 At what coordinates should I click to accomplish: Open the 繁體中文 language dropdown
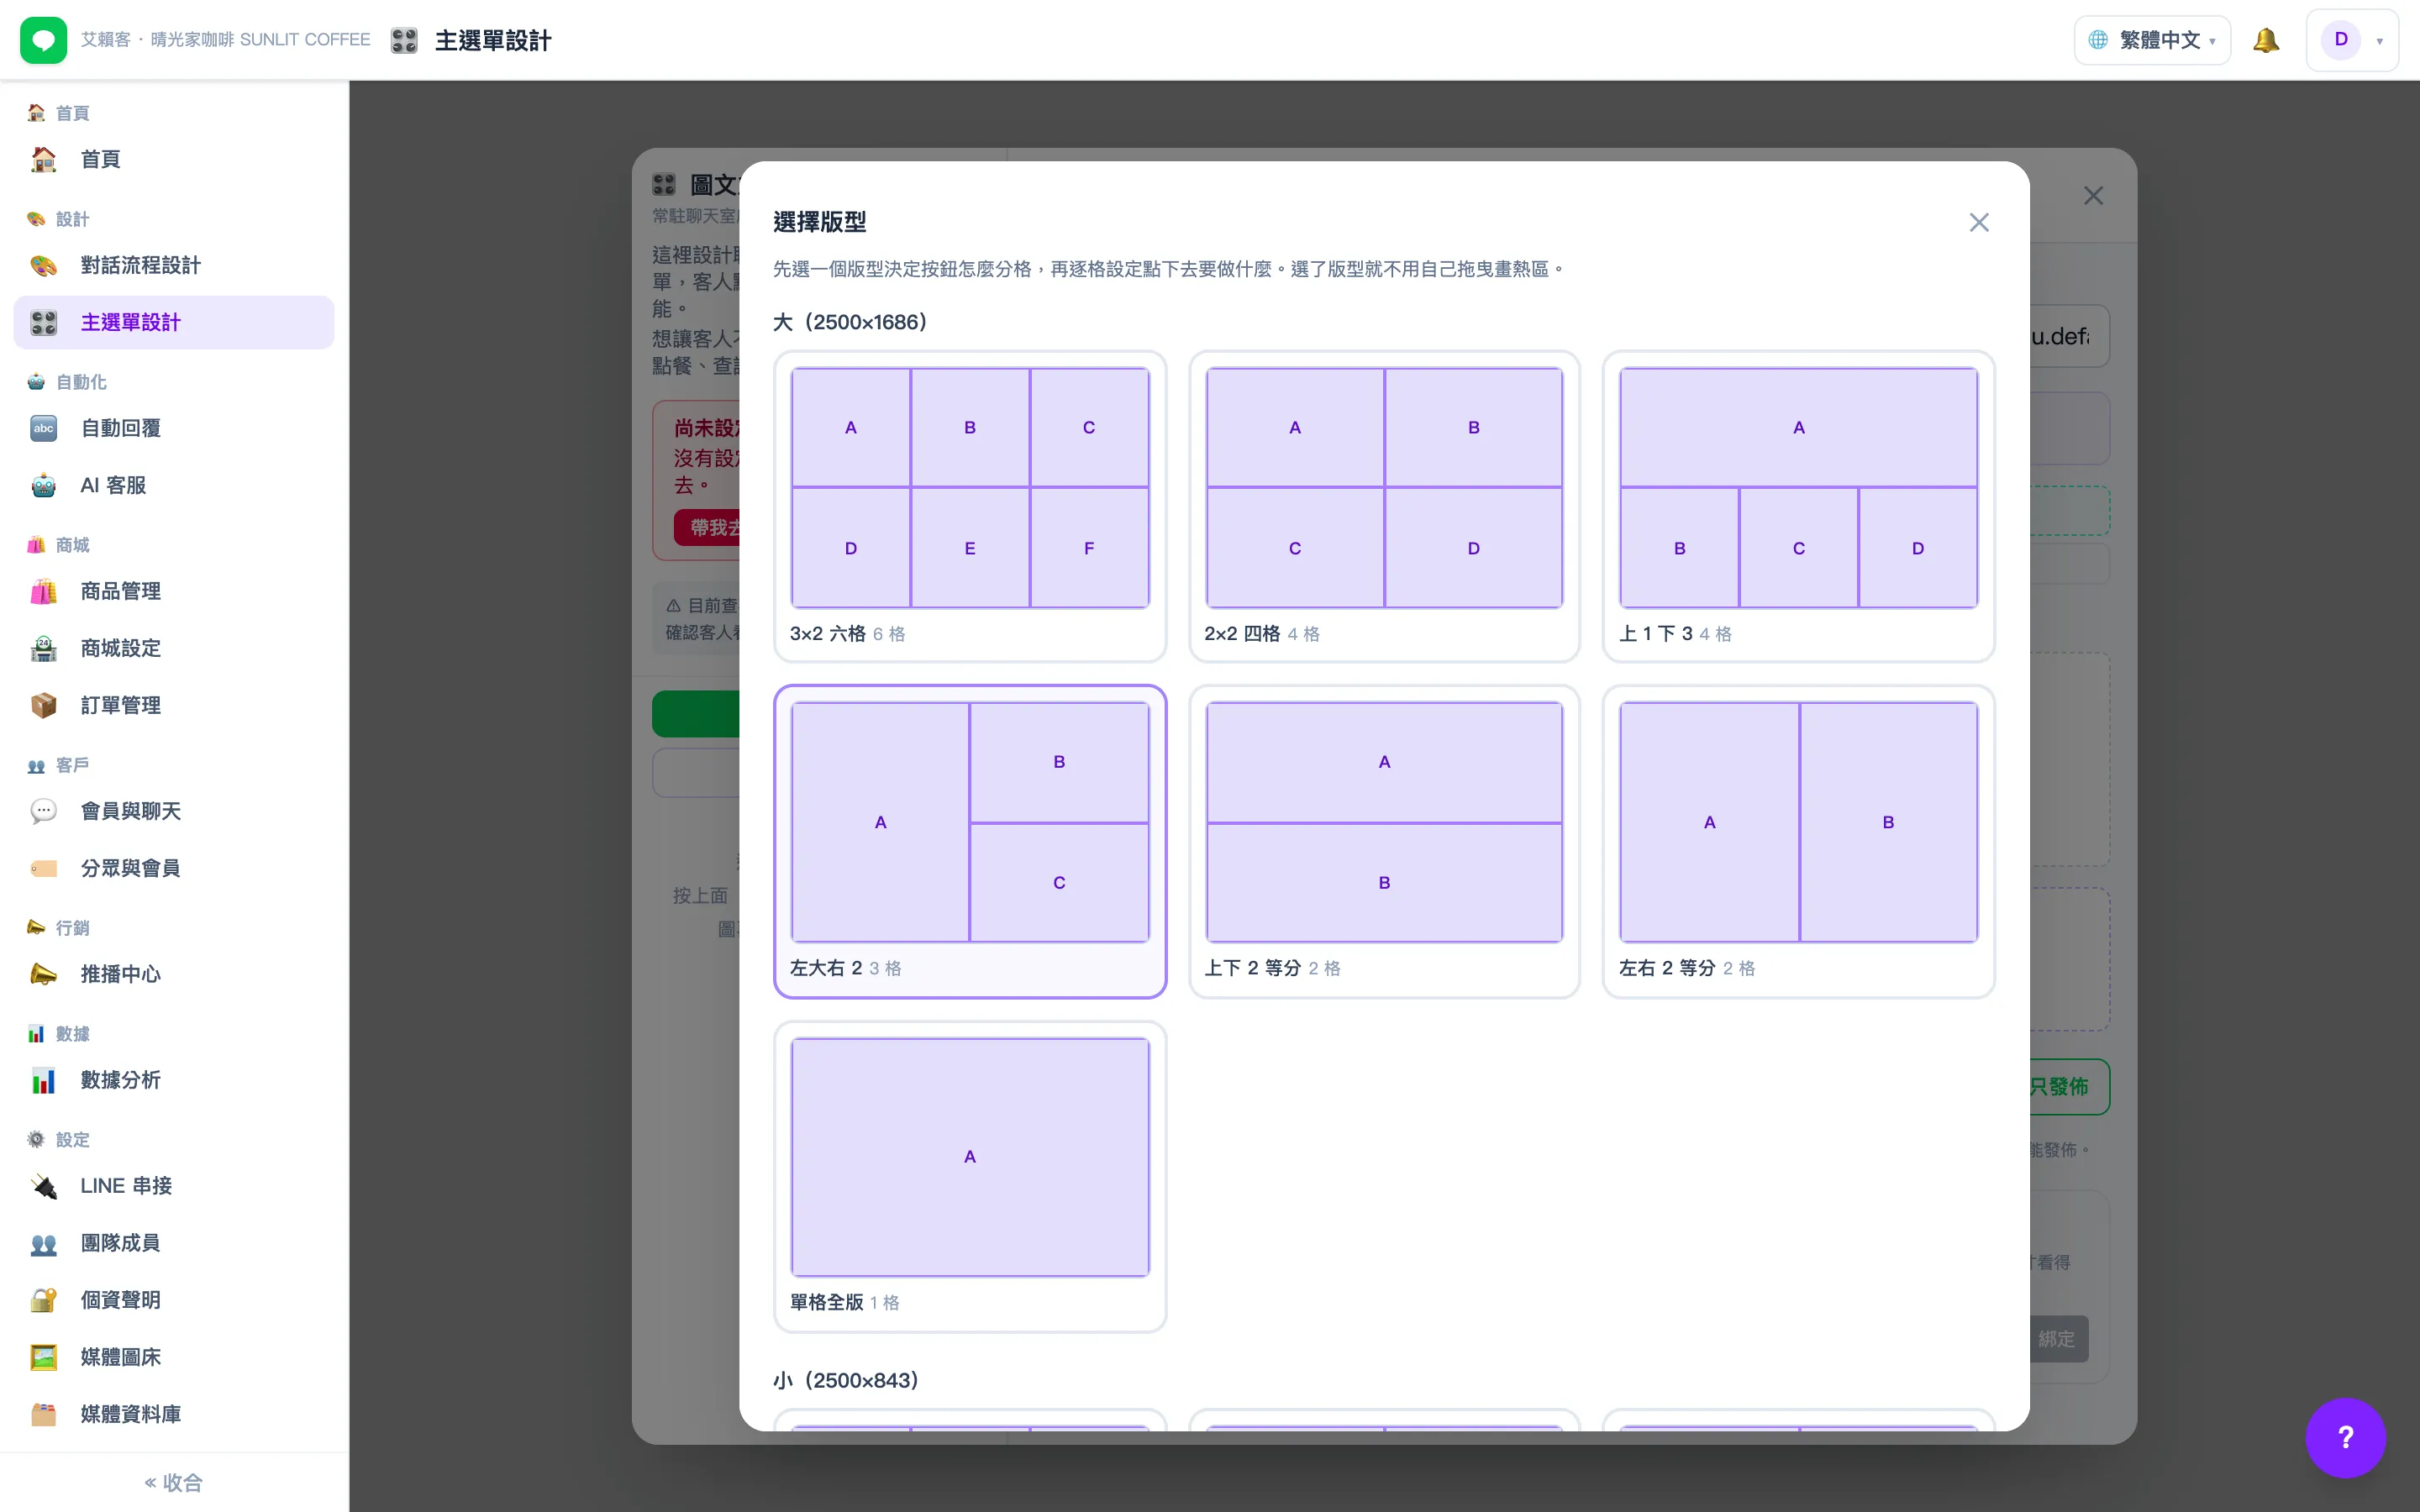(x=2152, y=40)
